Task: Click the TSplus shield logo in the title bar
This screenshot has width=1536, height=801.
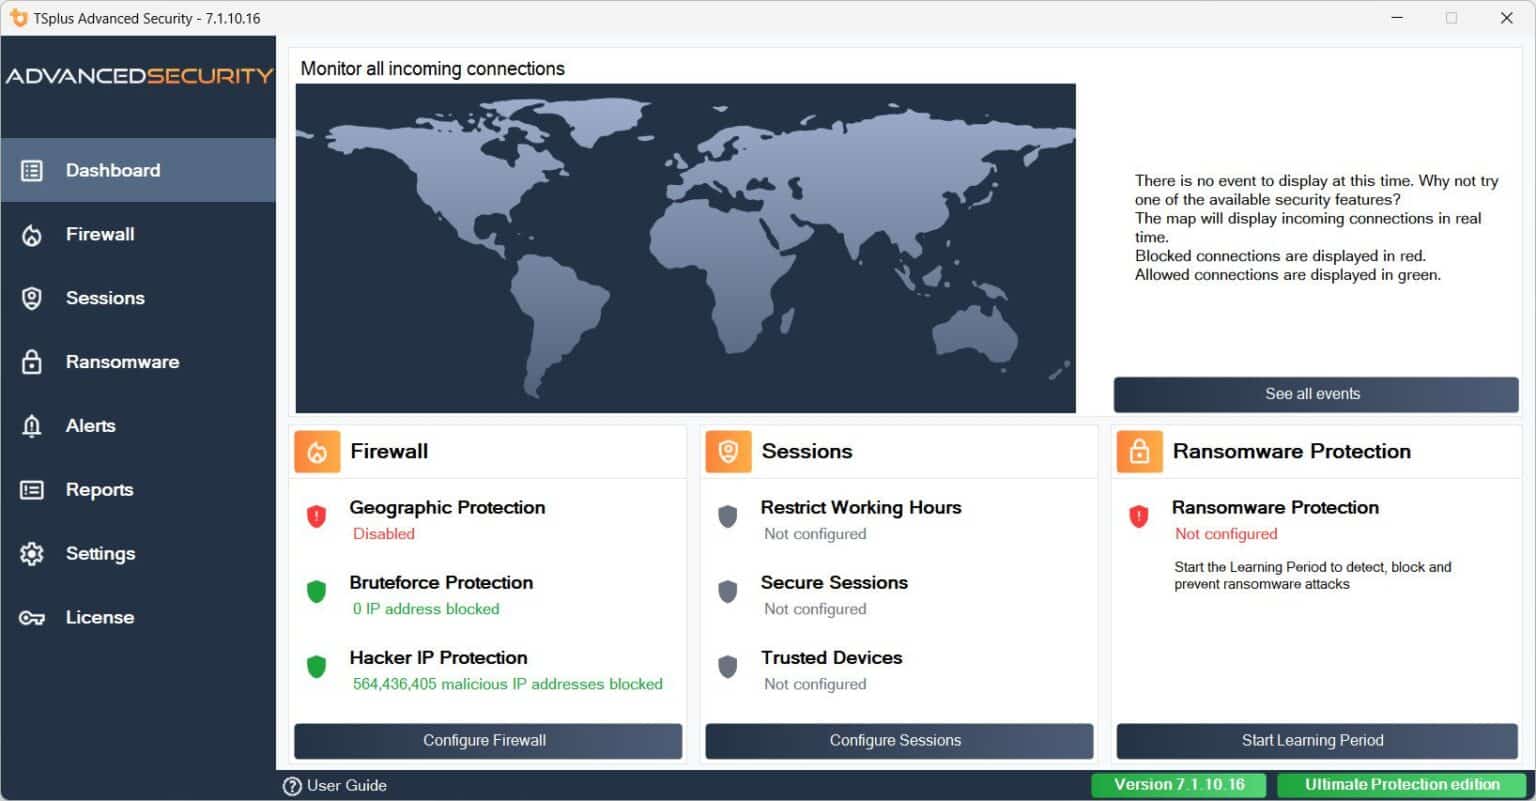Action: pyautogui.click(x=17, y=17)
